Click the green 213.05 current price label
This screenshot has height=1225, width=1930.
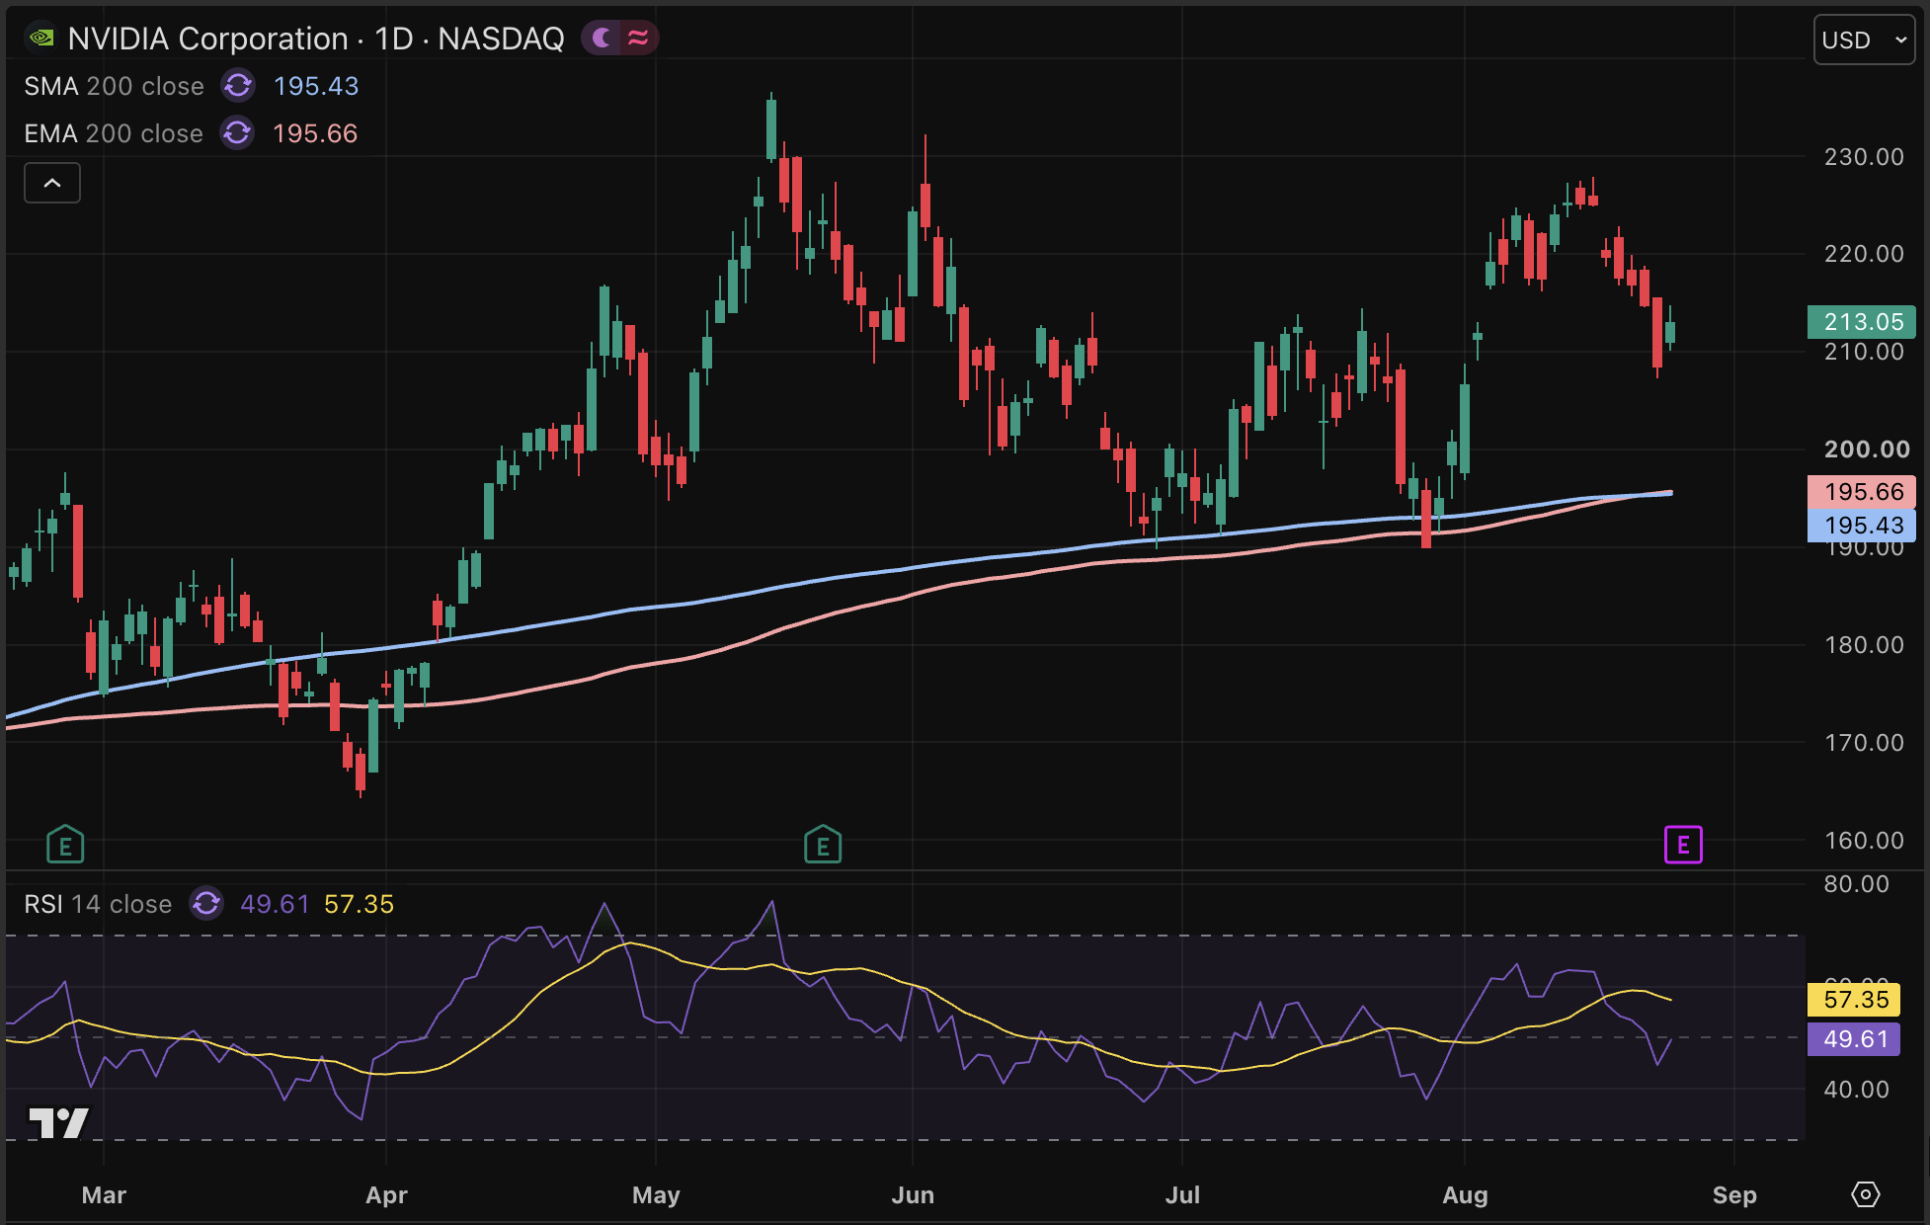point(1861,322)
